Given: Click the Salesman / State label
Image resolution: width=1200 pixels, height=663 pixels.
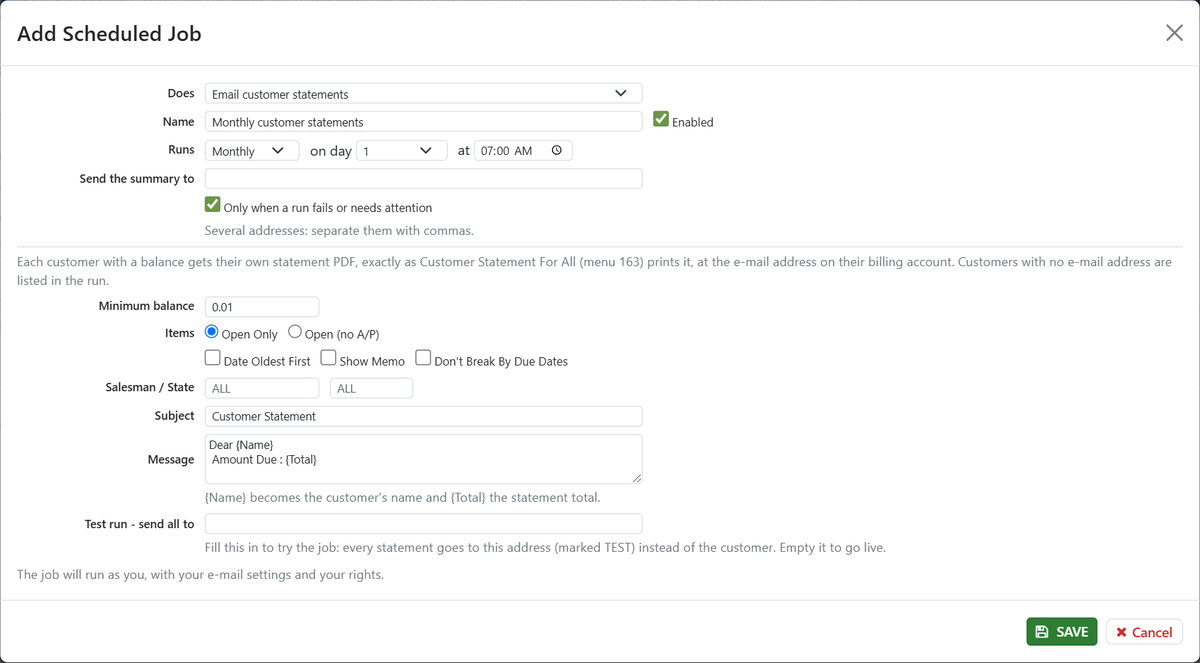Looking at the screenshot, I should 150,387.
